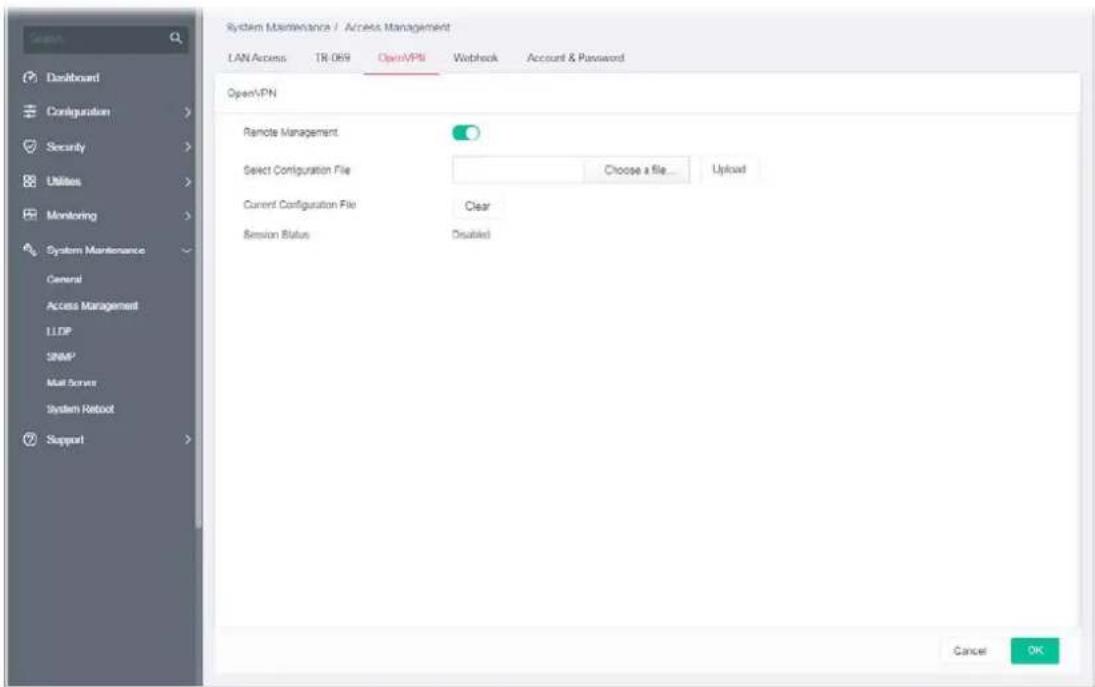This screenshot has width=1095, height=687.
Task: Open System Reboot page
Action: coord(80,409)
